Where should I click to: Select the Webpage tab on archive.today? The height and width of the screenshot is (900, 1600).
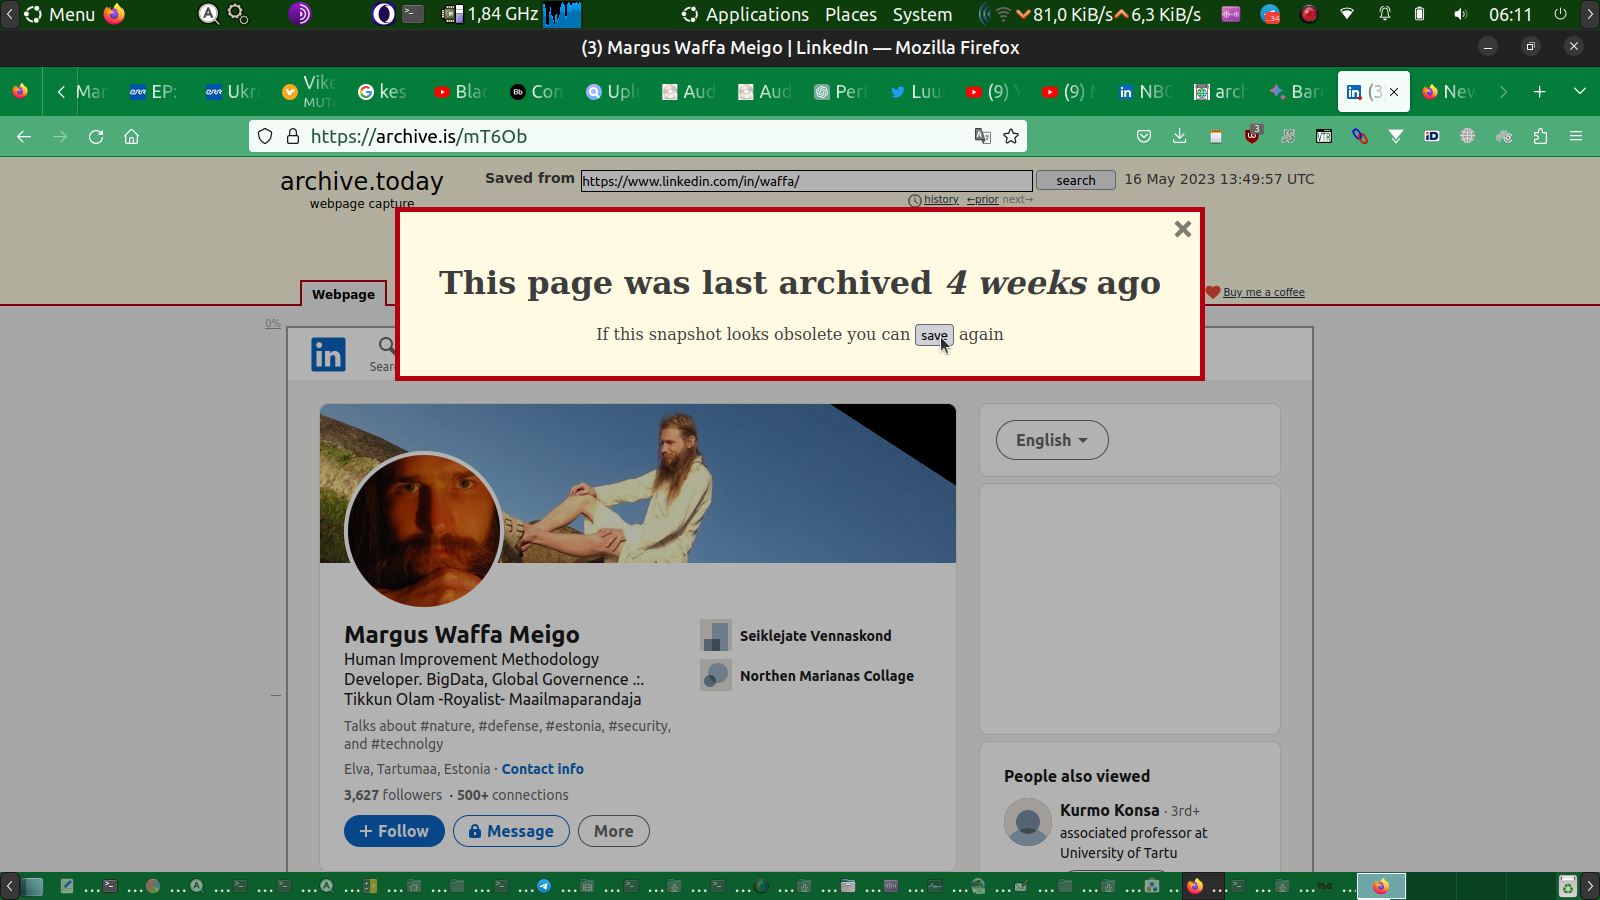(343, 294)
